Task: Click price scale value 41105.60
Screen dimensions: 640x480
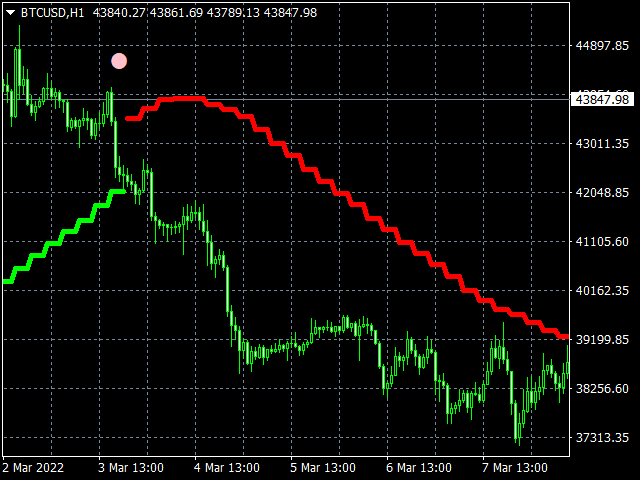Action: tap(602, 242)
